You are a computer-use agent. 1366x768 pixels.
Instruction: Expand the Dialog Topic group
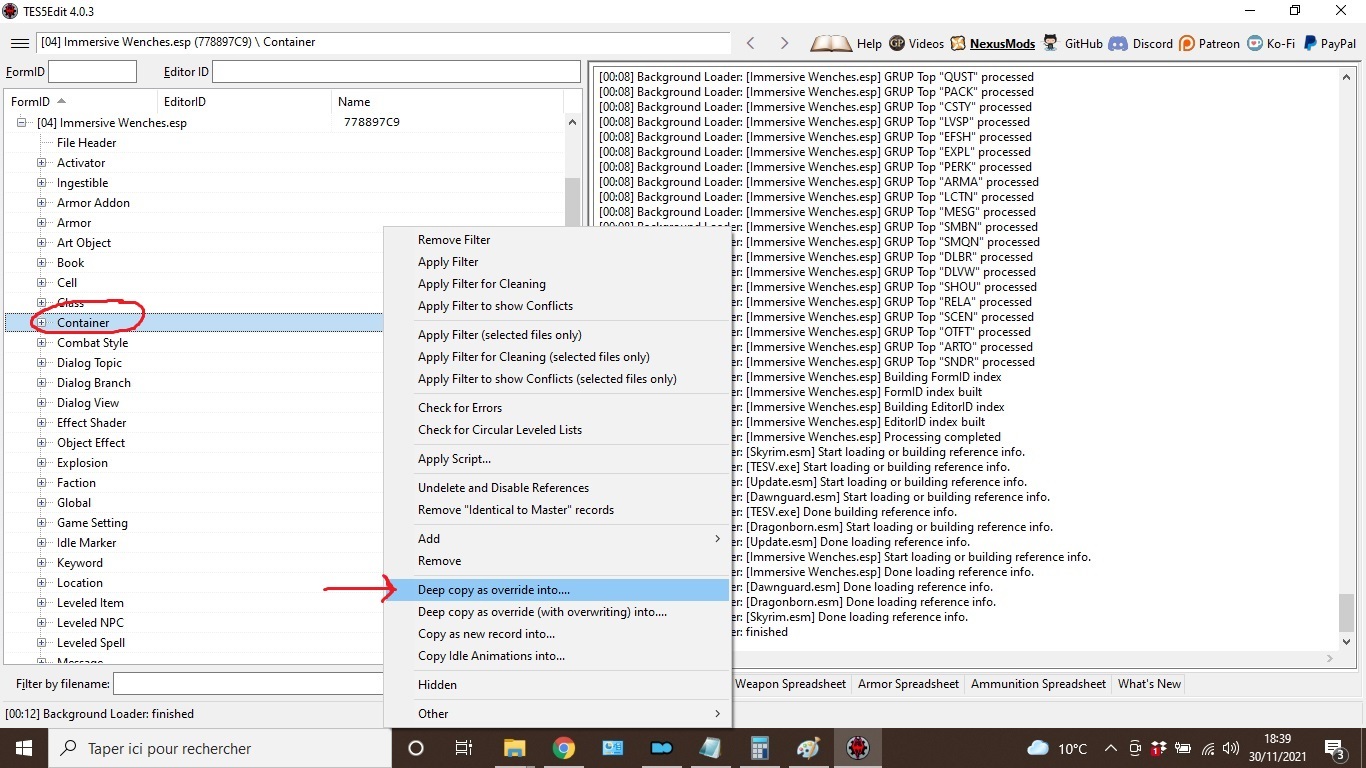tap(42, 363)
